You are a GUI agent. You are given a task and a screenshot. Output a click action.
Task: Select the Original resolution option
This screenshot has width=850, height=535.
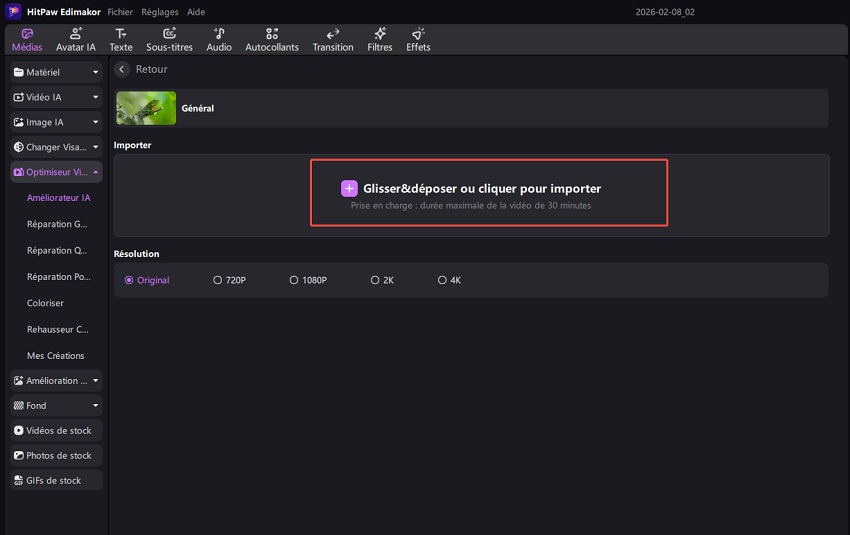[147, 280]
